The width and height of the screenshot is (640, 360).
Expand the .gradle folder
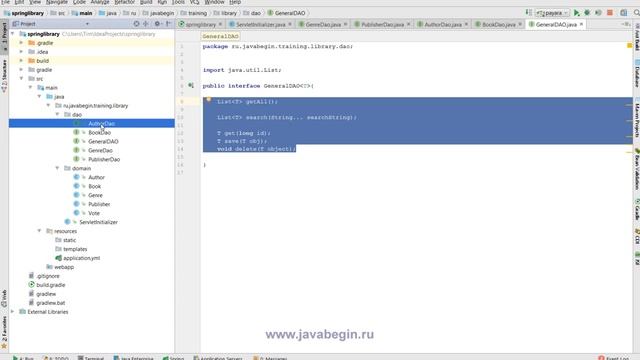[x=21, y=43]
